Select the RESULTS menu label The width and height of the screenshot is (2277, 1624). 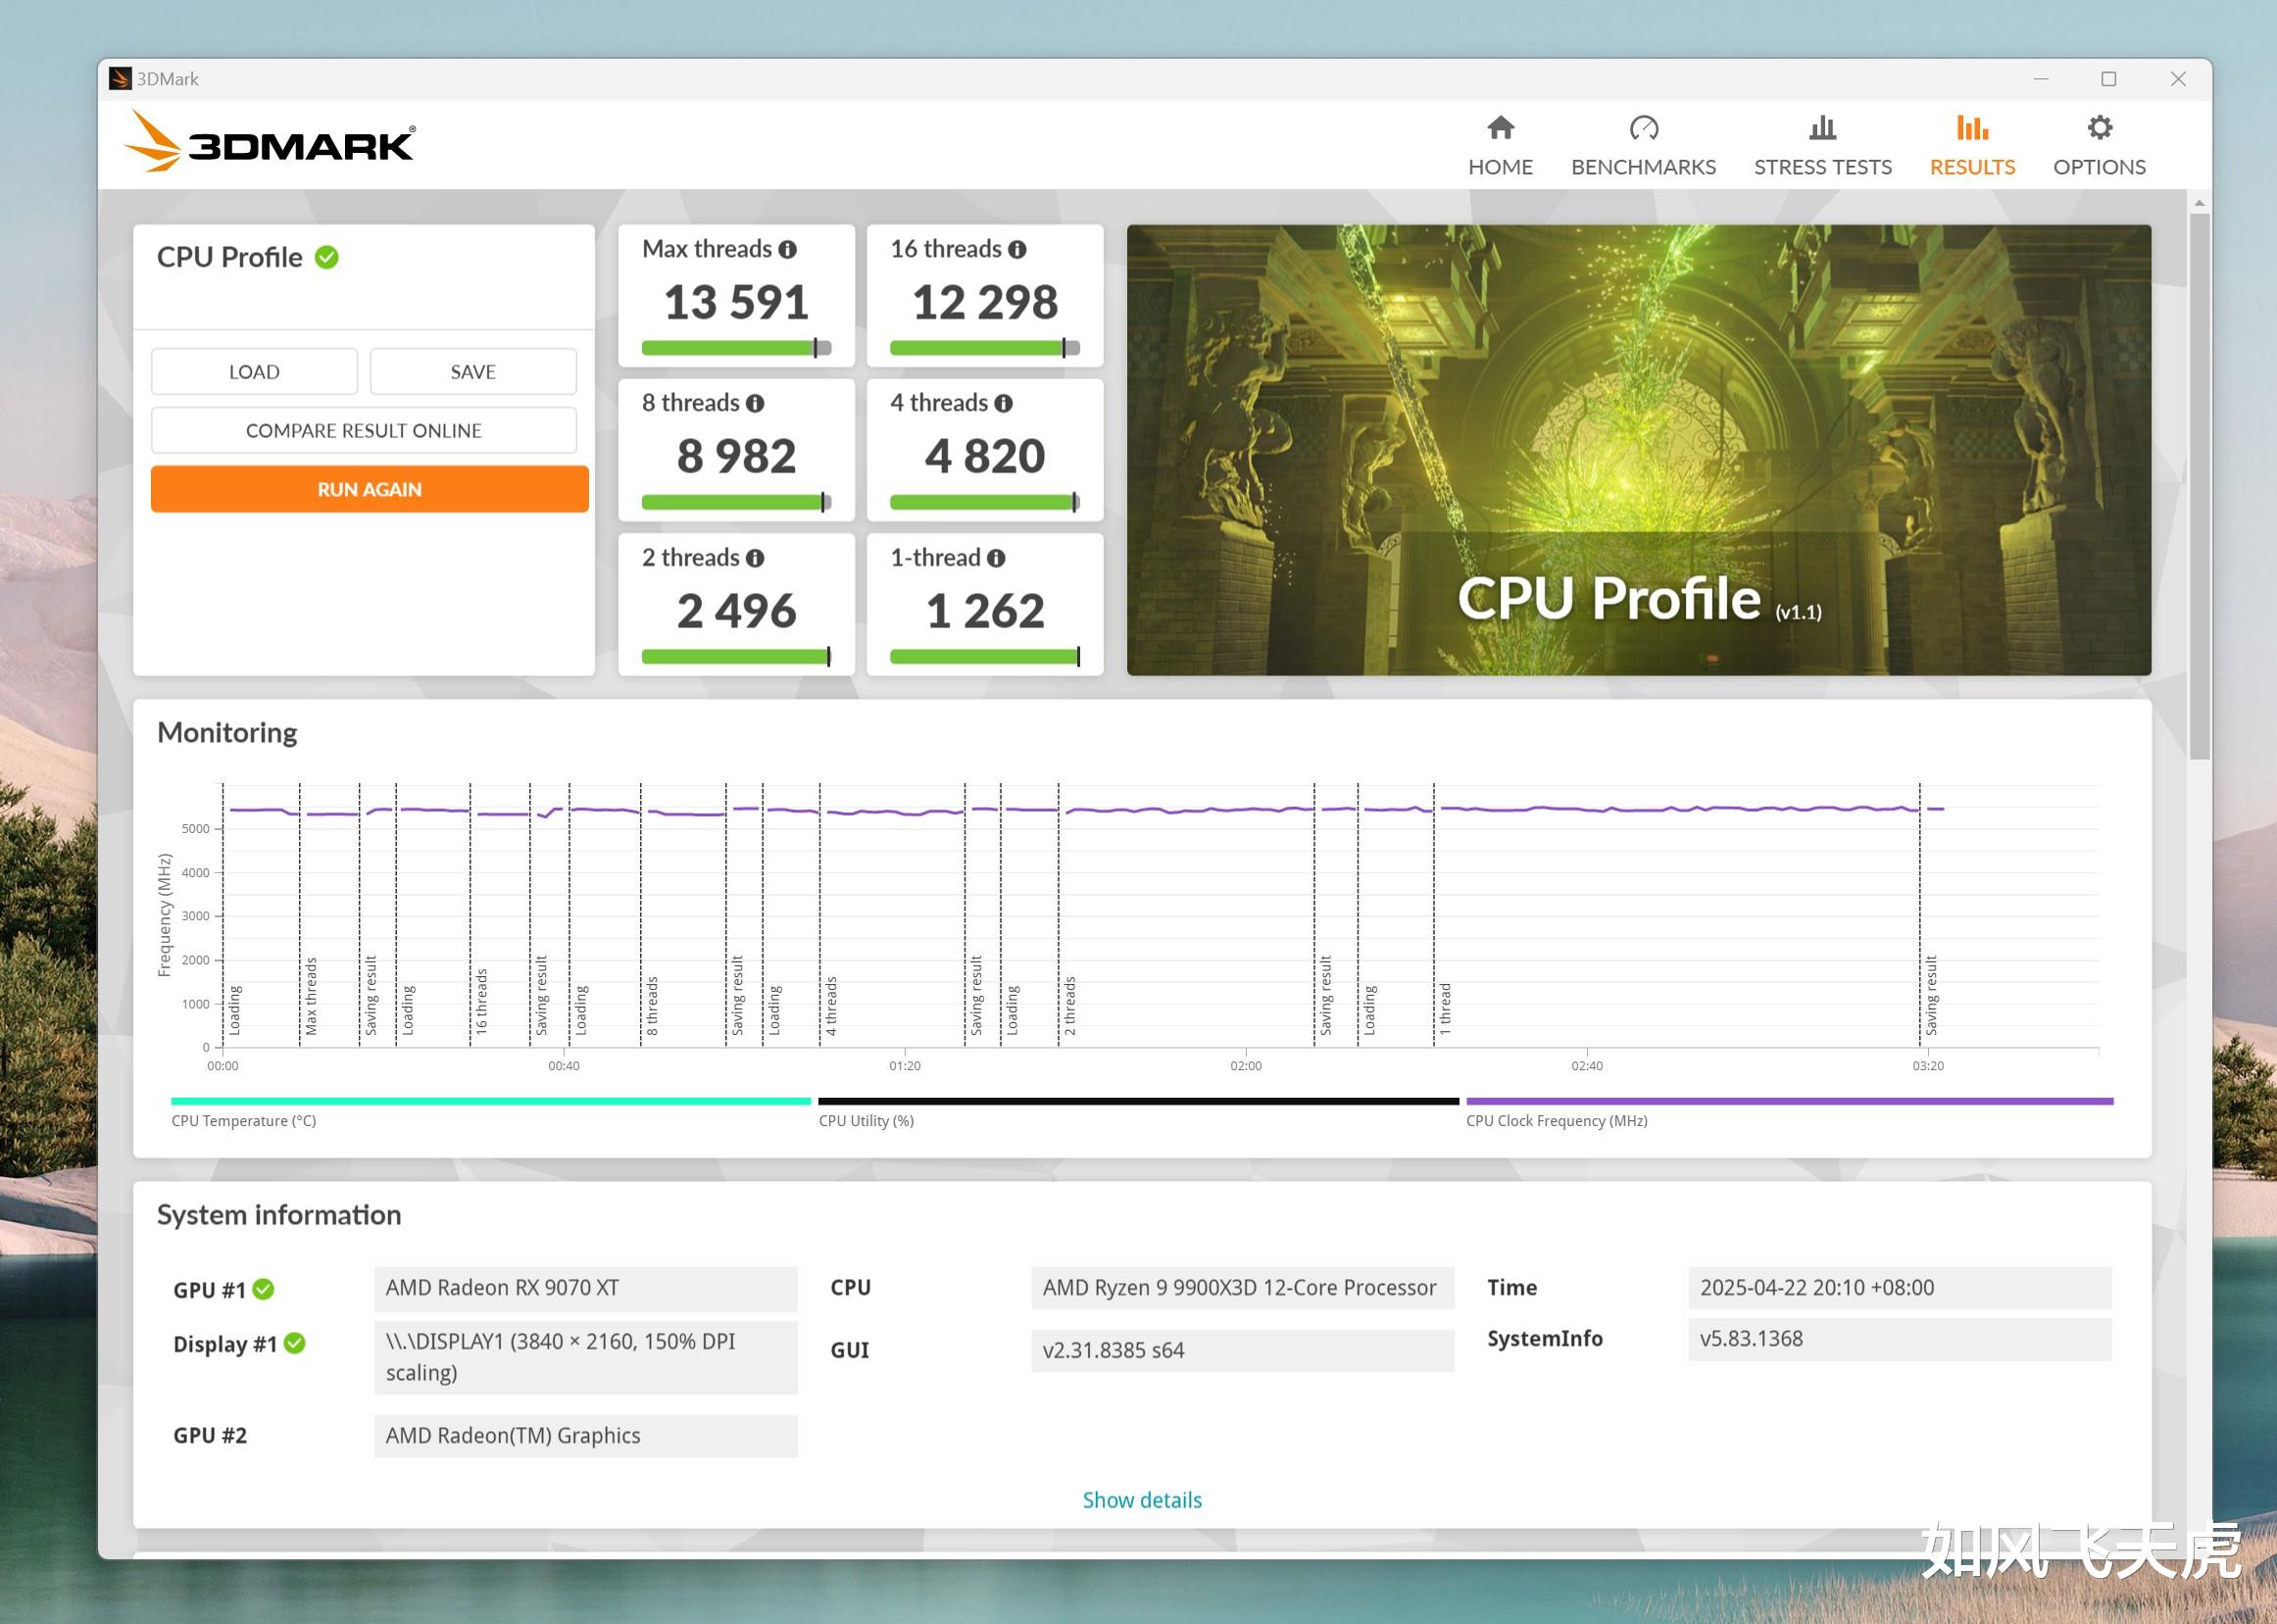click(x=1972, y=167)
